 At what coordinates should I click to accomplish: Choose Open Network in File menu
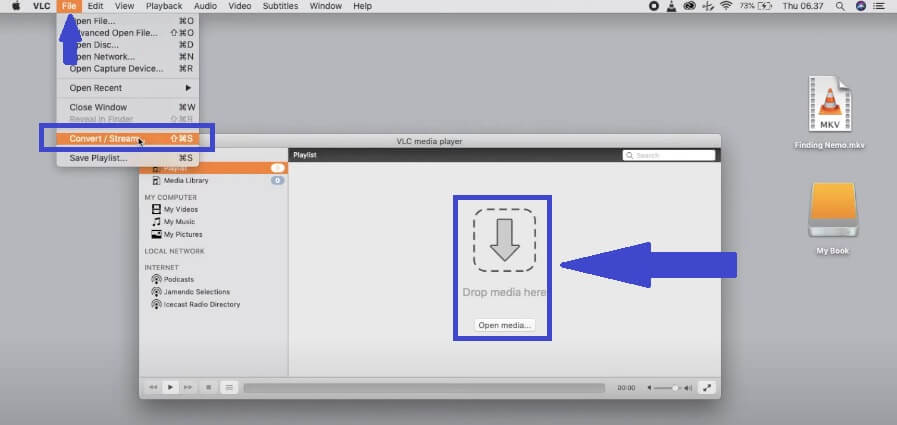click(x=128, y=57)
